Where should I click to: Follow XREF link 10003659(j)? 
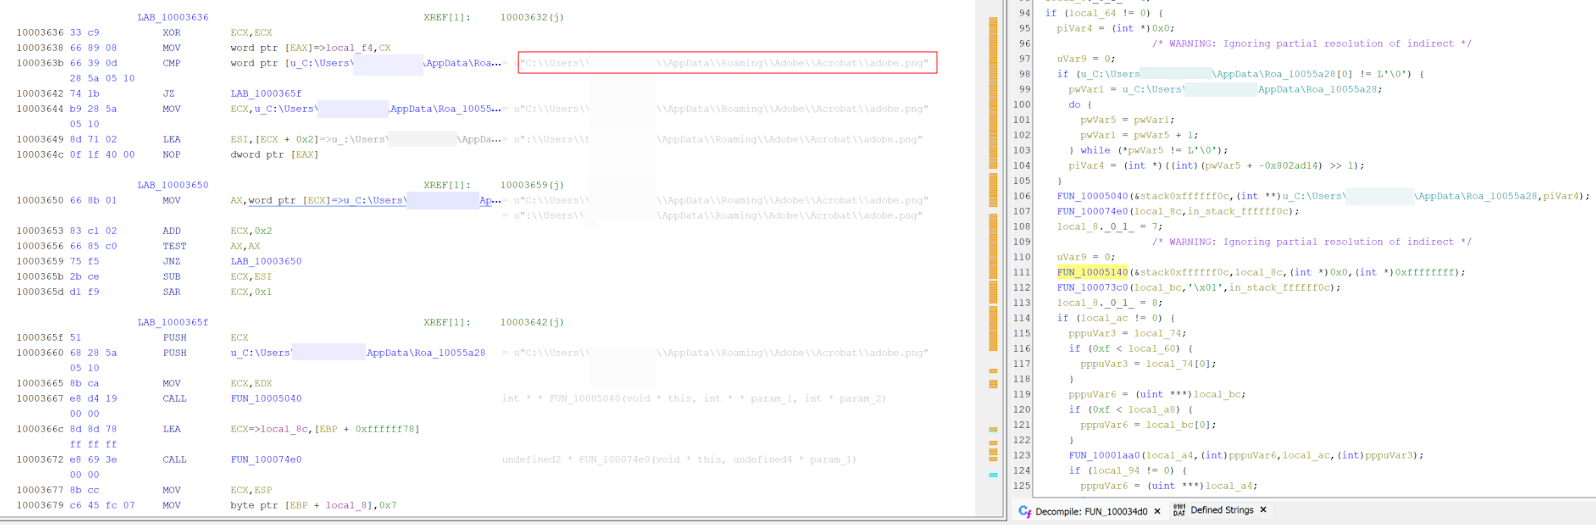tap(532, 185)
